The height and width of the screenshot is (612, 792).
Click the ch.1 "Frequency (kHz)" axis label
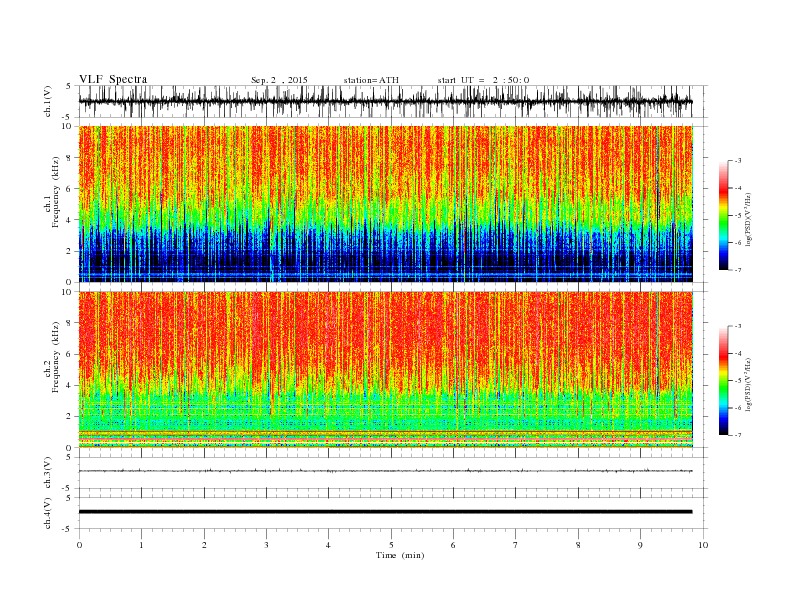55,192
